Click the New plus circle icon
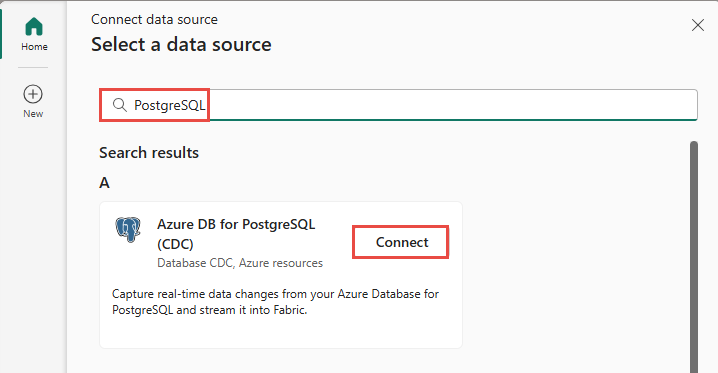Screen dimensions: 718x373 point(33,94)
